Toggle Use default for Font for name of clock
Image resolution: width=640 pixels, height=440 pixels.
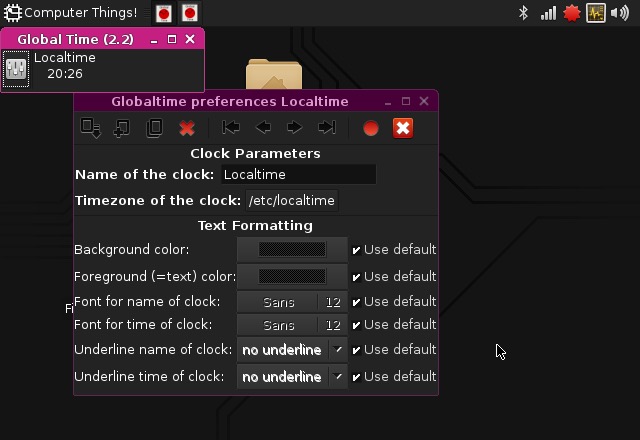357,301
